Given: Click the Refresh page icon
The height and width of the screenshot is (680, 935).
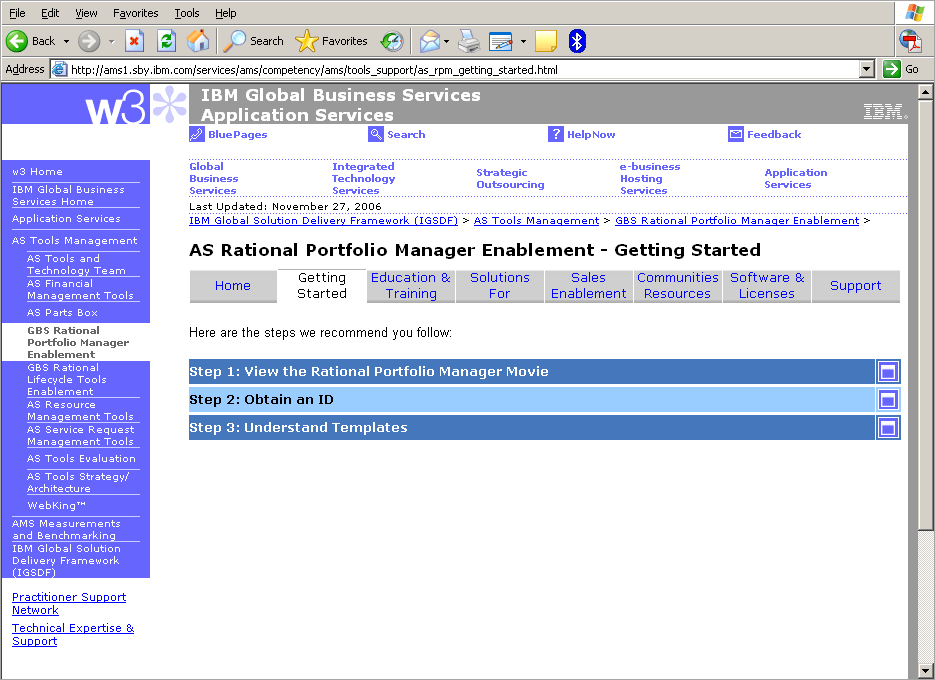Looking at the screenshot, I should 166,41.
